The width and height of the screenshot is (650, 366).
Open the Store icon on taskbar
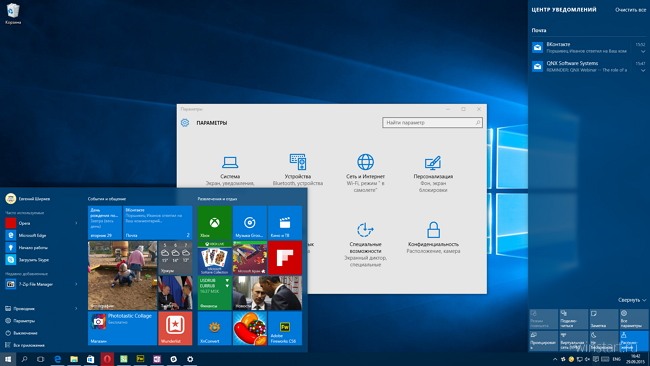[x=90, y=359]
